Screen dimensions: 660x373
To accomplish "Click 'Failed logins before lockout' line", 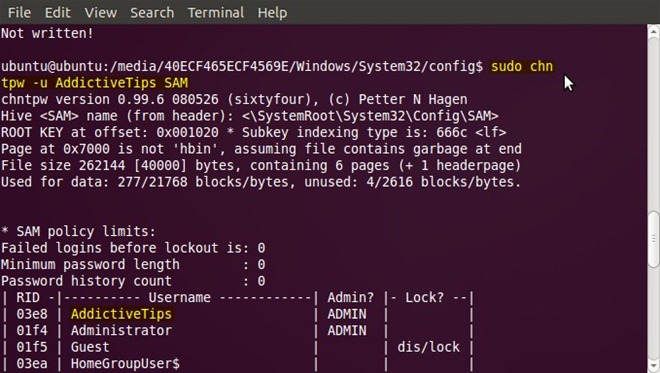I will pos(133,248).
